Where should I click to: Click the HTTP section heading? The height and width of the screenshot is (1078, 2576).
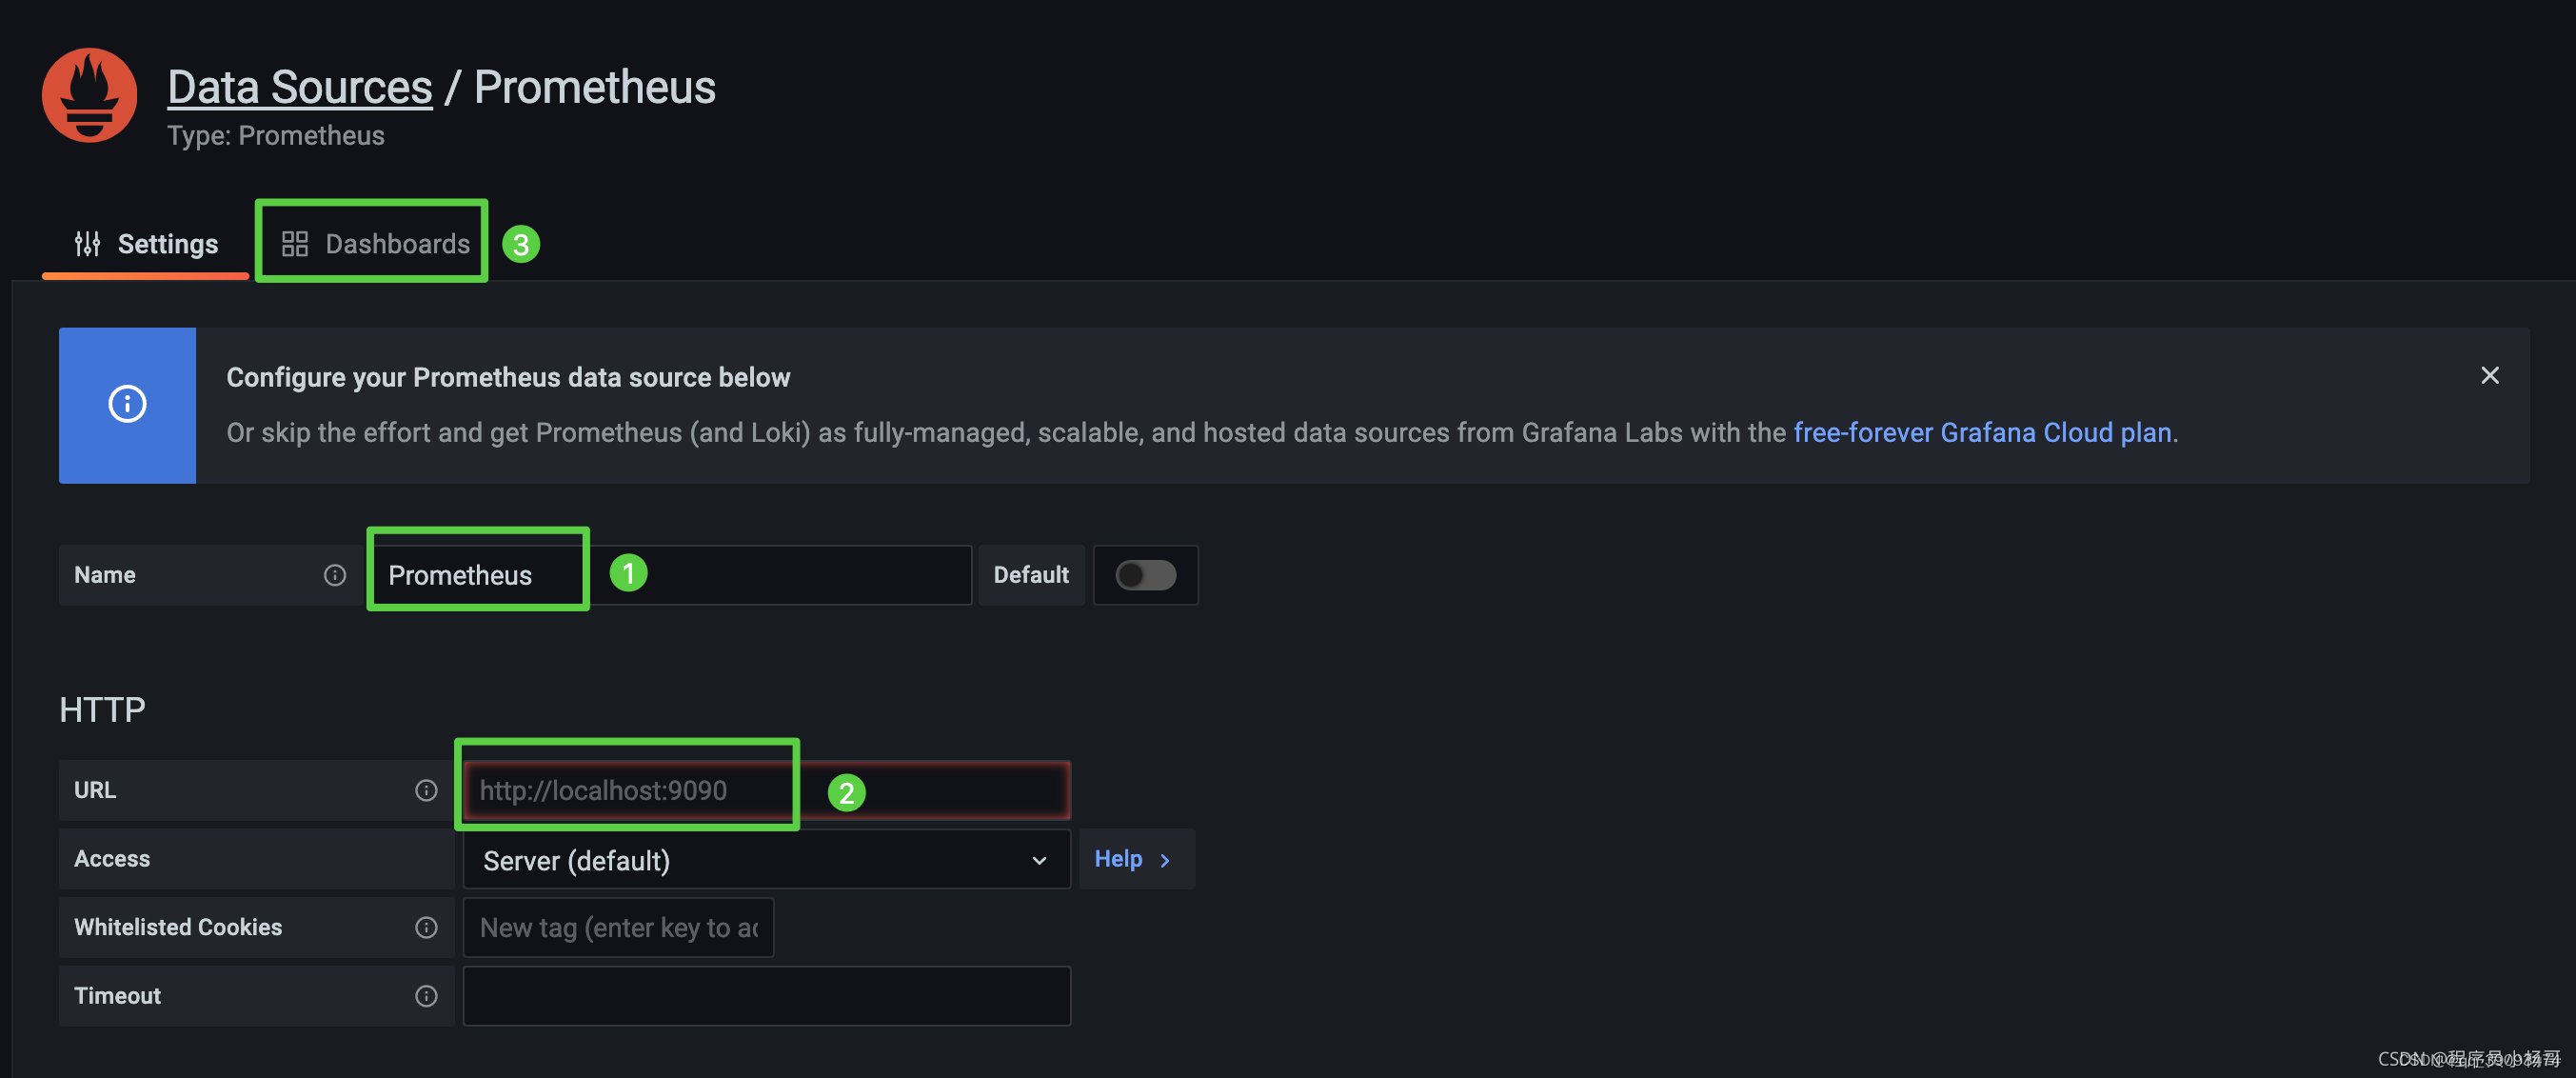tap(102, 709)
